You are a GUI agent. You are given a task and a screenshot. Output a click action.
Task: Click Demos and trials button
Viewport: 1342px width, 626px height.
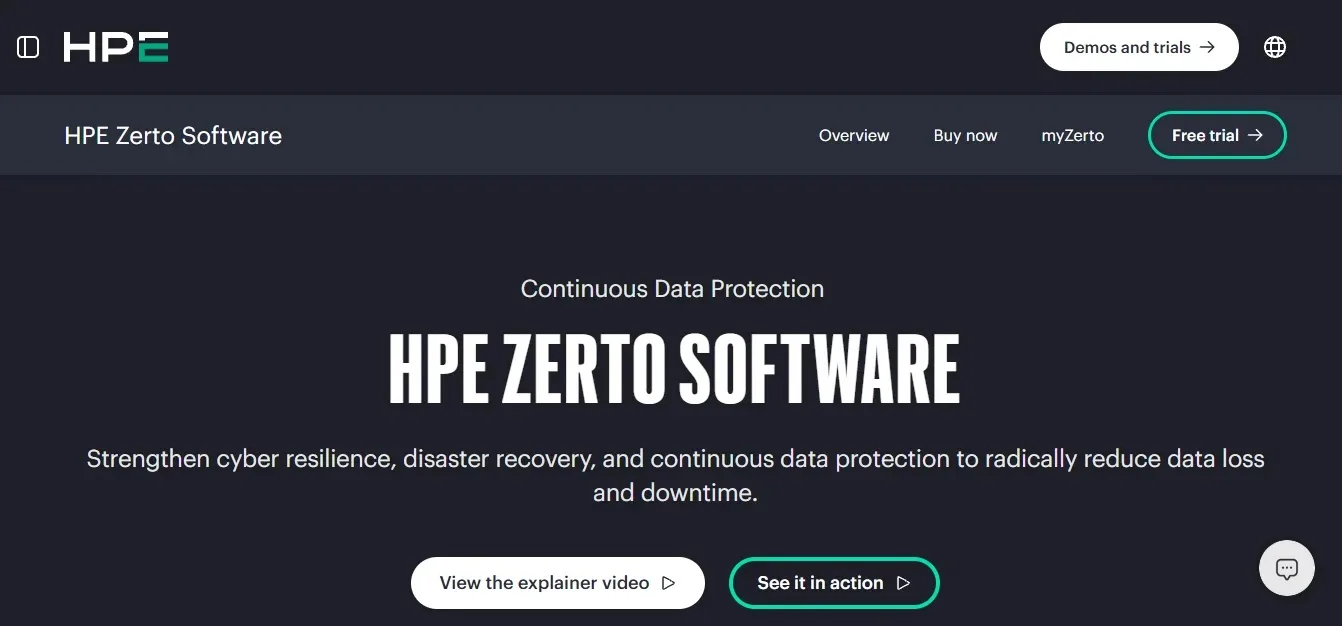point(1139,47)
